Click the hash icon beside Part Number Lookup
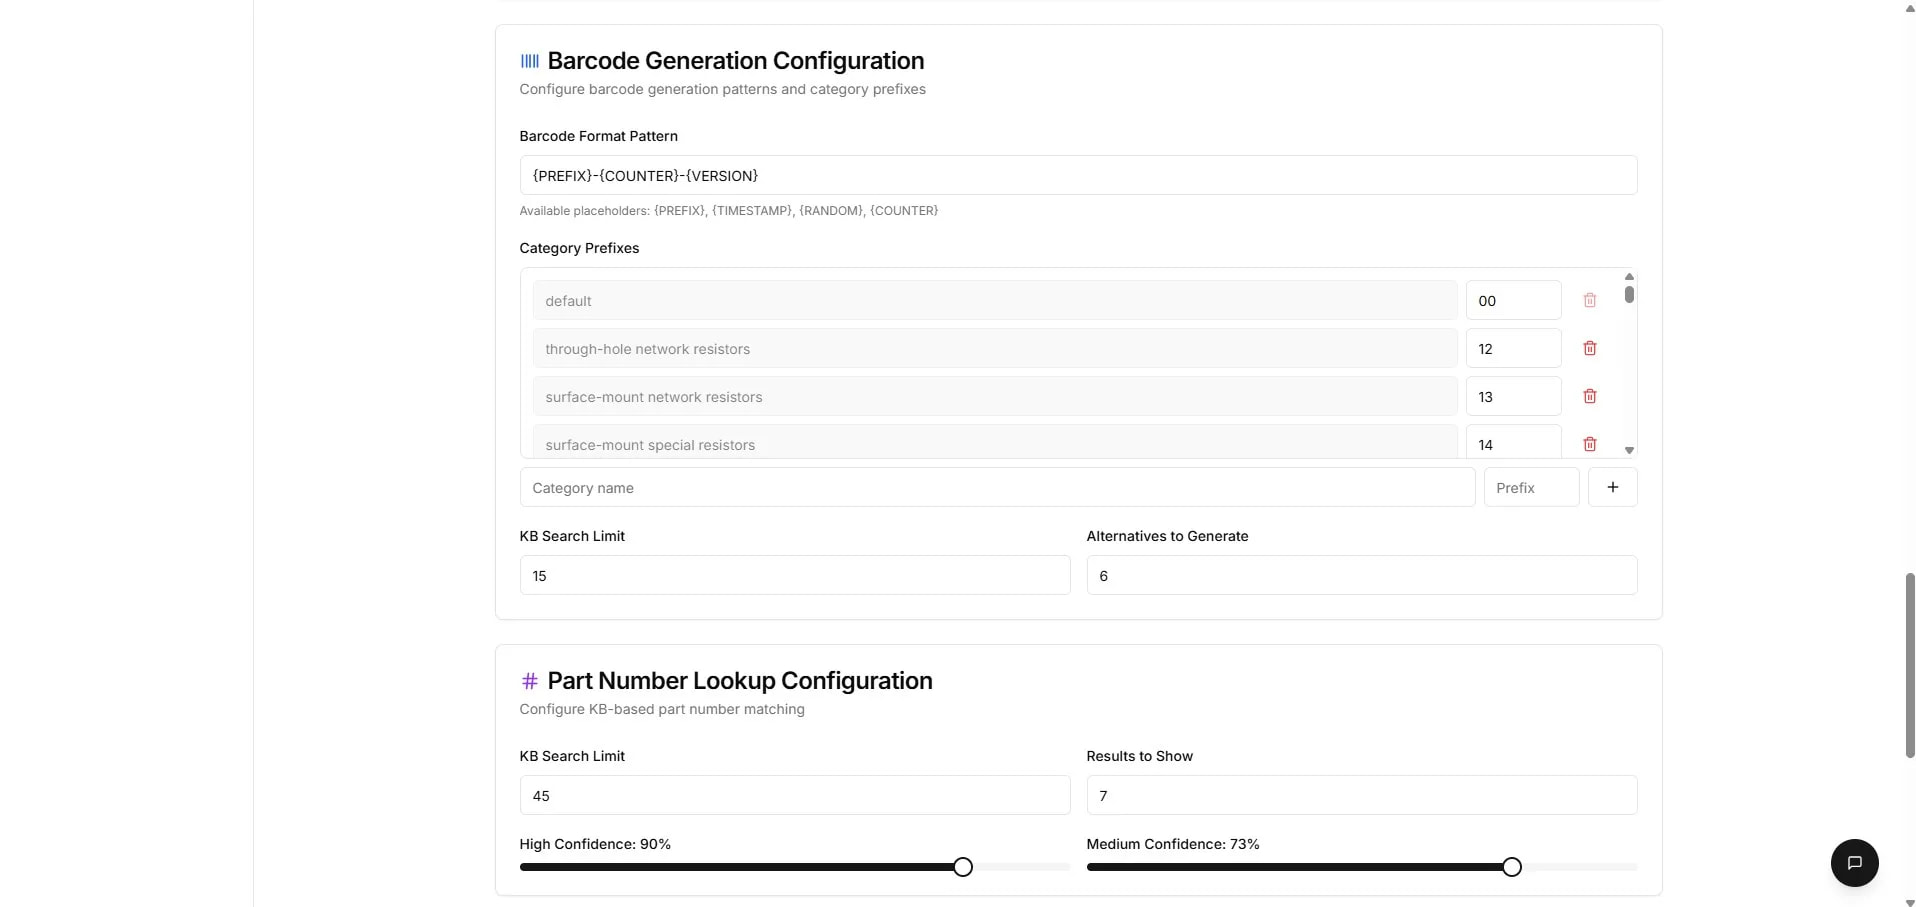 [x=529, y=681]
